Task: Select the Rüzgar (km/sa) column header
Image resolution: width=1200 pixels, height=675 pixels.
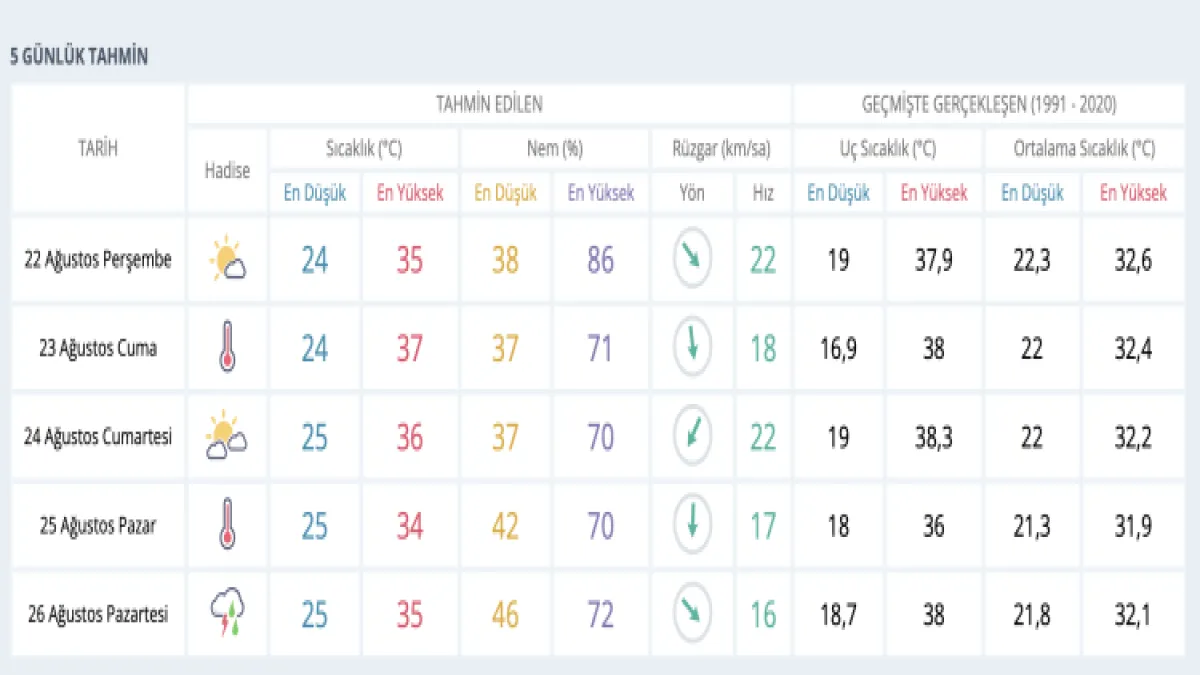Action: pos(720,149)
